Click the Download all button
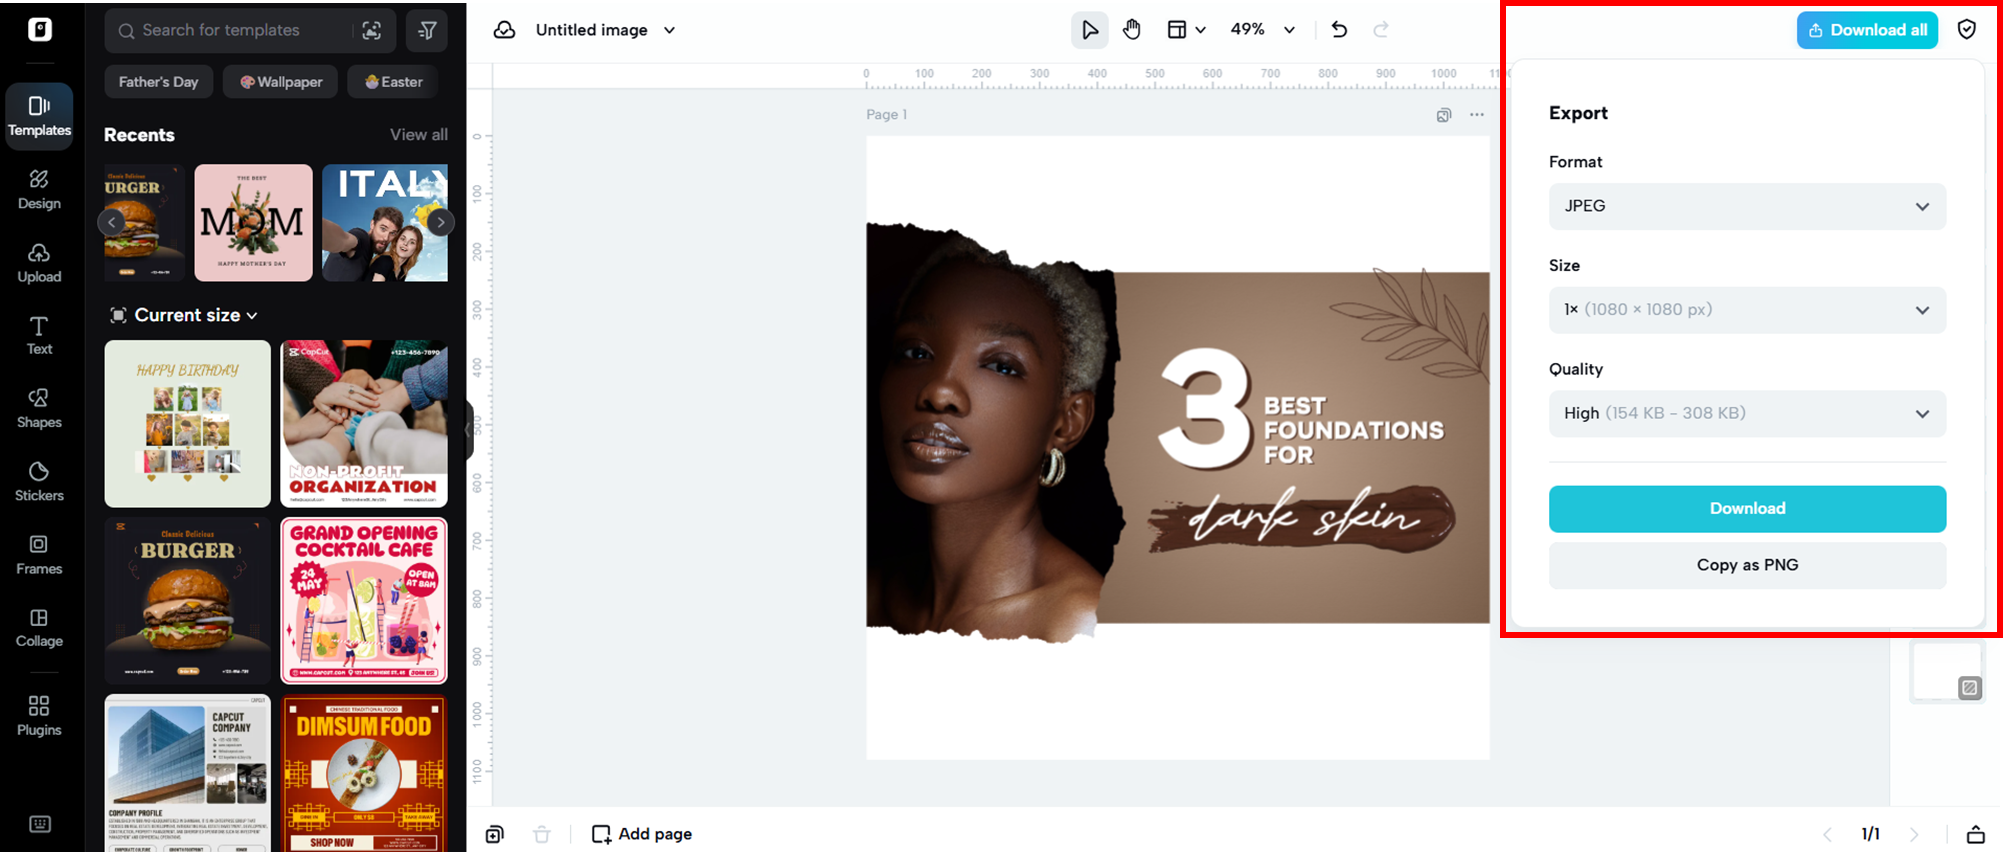2003x852 pixels. (x=1867, y=30)
